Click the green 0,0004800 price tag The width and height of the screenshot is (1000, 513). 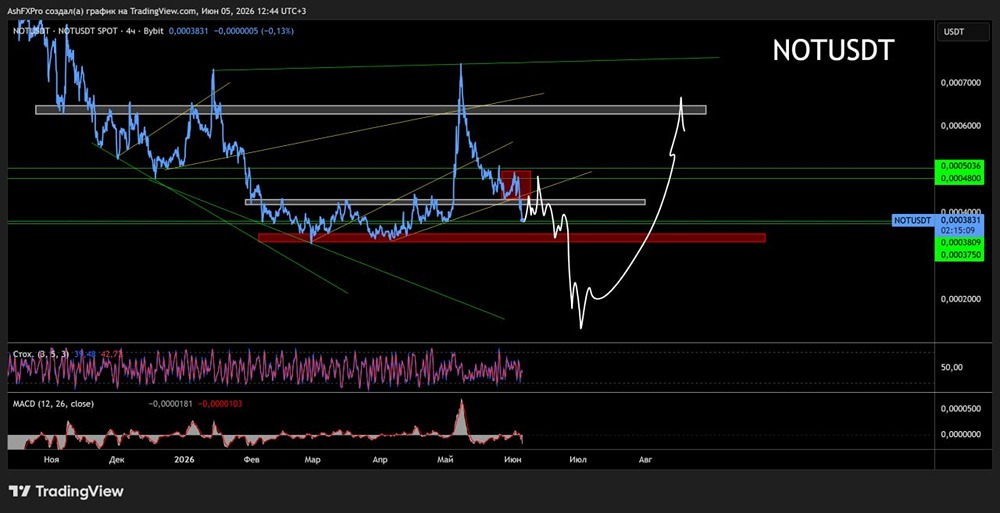click(x=960, y=179)
